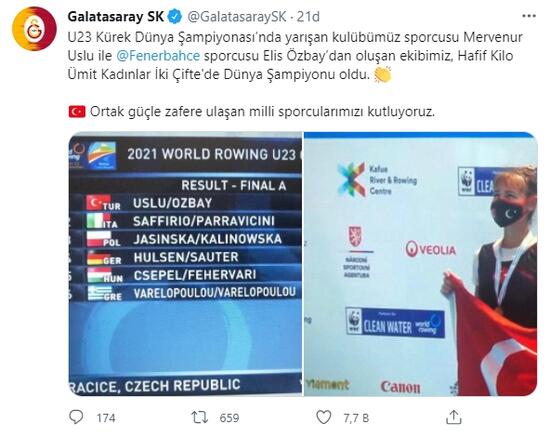Open the rowing results scoreboard image

[x=185, y=264]
